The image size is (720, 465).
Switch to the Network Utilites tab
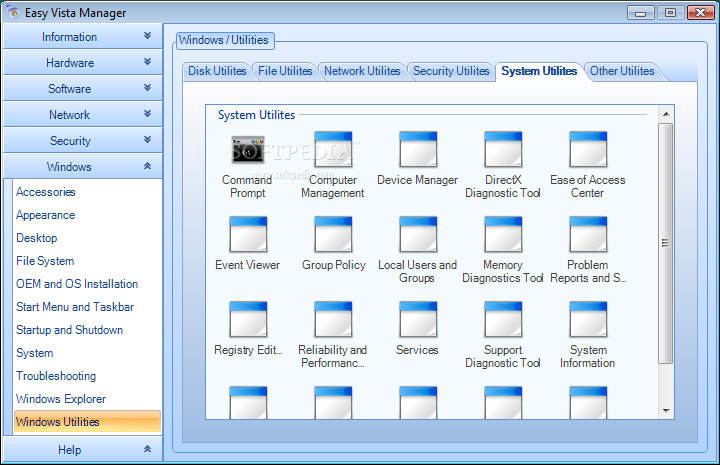pyautogui.click(x=362, y=71)
